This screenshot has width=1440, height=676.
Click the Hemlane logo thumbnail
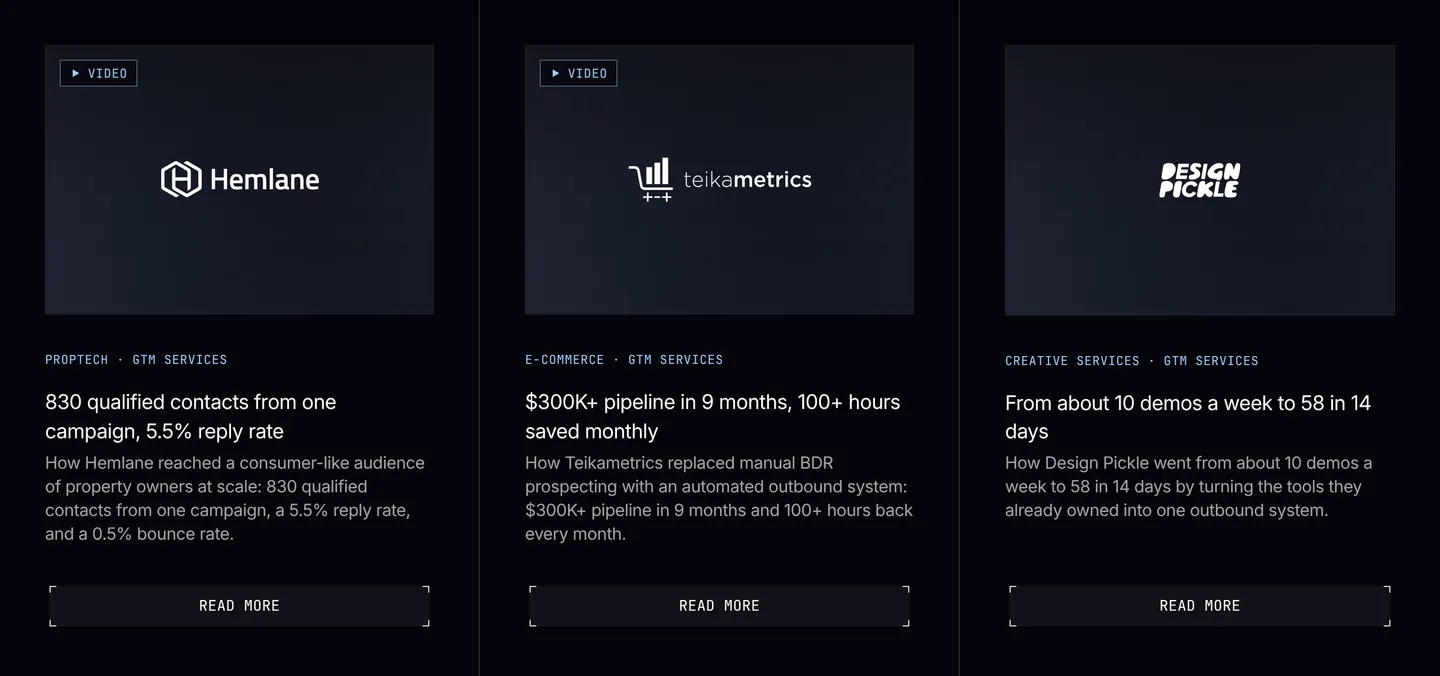click(239, 180)
